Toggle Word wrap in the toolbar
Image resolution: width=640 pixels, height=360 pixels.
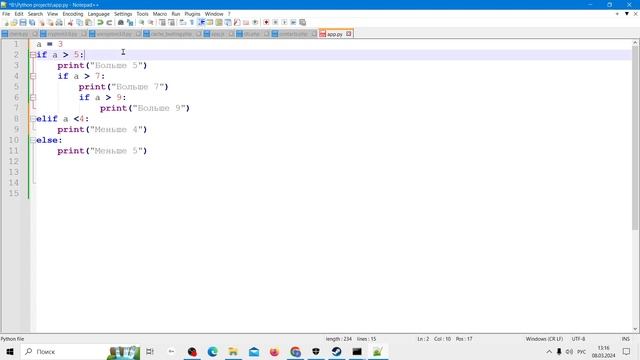coord(182,22)
